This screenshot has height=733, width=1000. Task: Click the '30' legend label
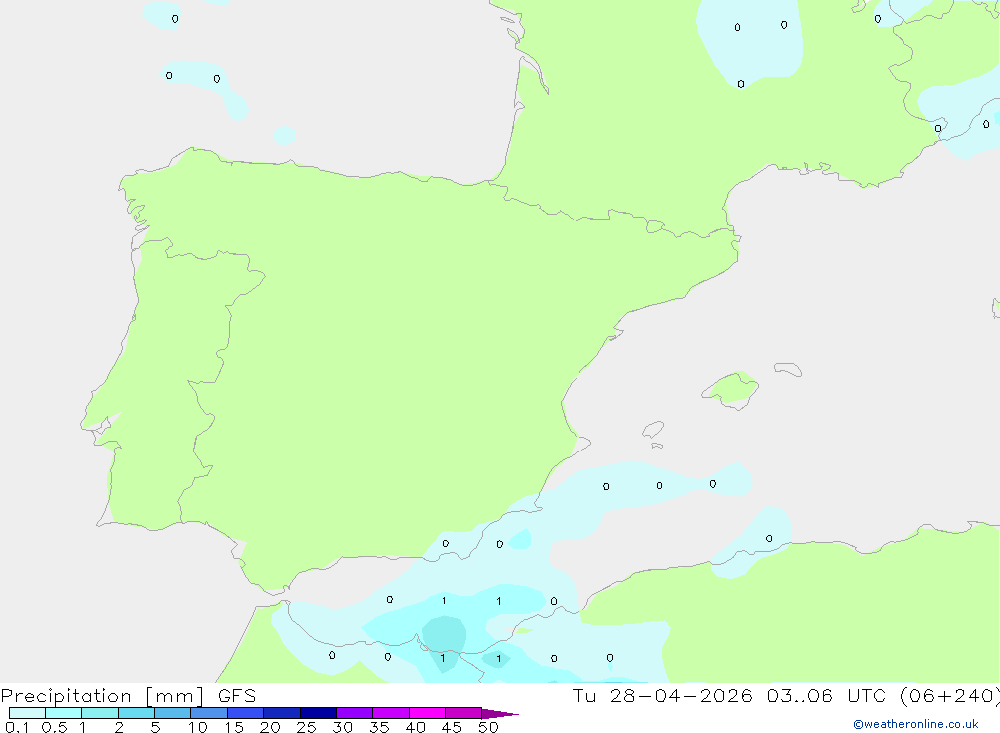[x=342, y=727]
